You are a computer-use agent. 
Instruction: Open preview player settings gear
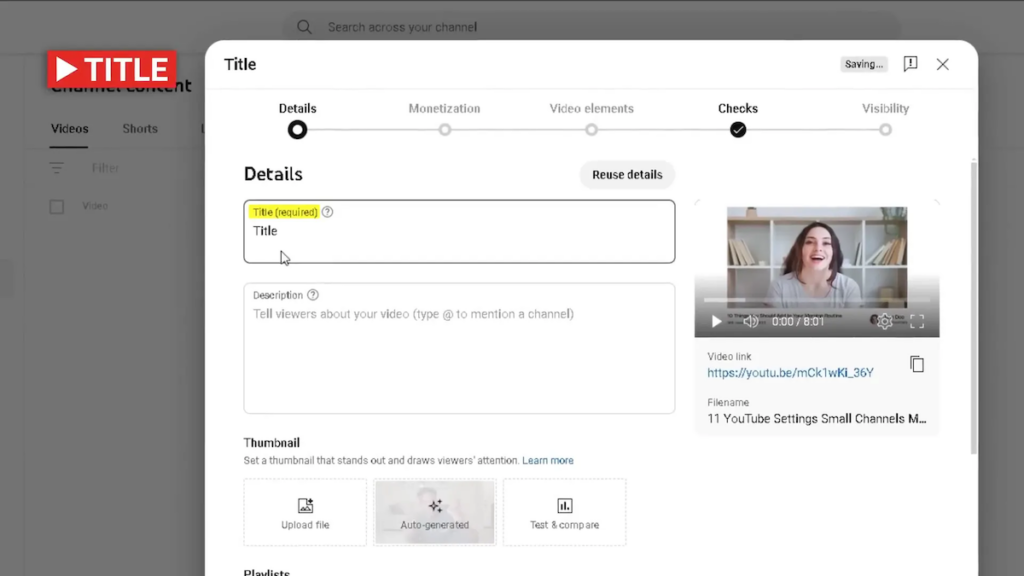[x=884, y=321]
